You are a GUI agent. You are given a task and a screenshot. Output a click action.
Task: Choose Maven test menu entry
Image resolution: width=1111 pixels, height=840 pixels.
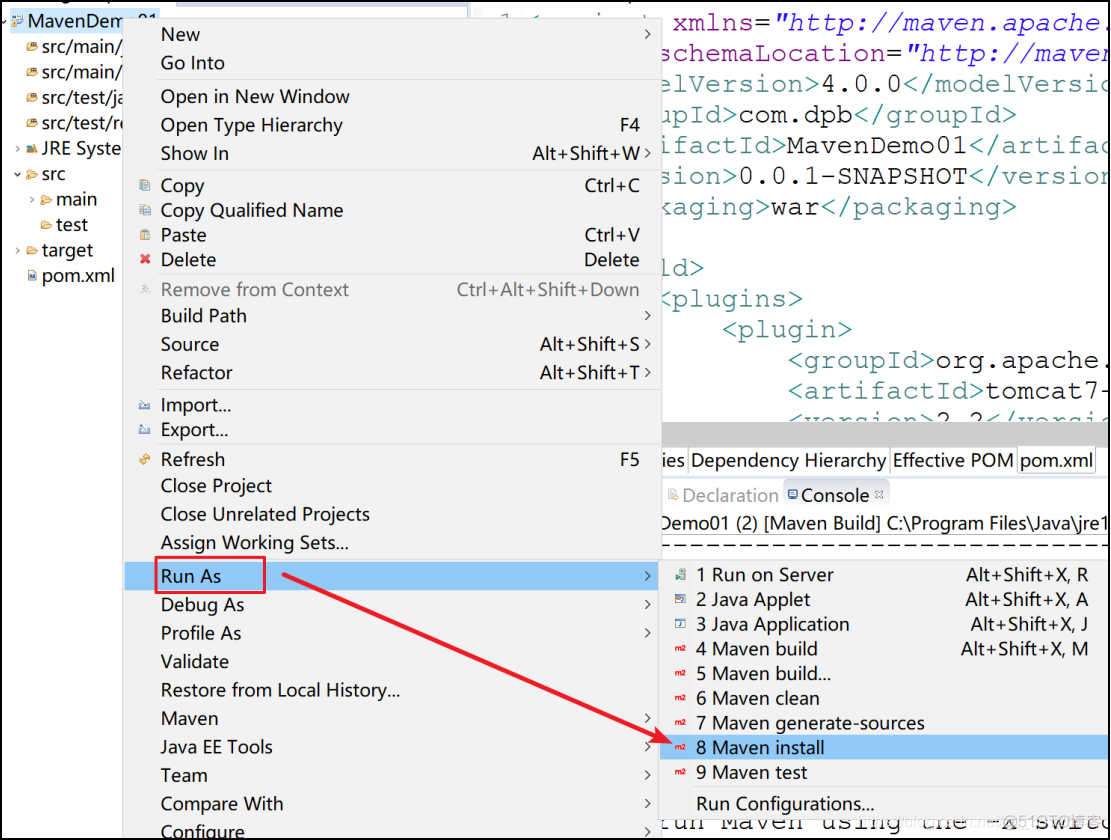(751, 773)
